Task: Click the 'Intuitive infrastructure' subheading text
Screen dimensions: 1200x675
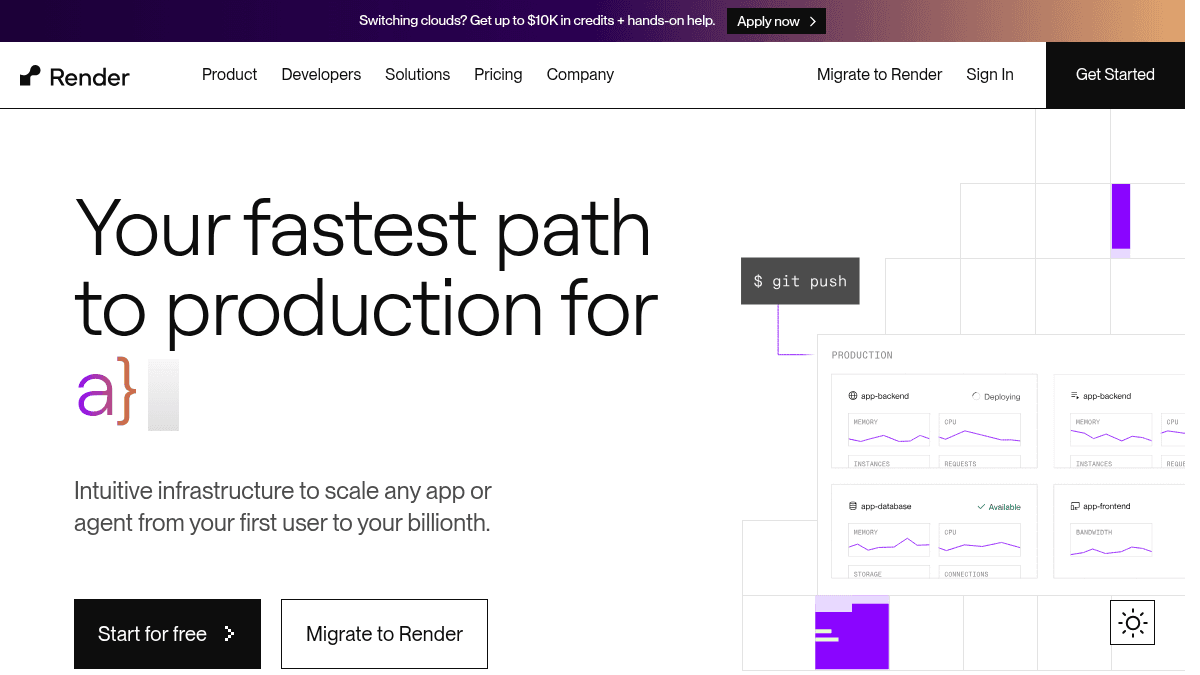Action: (283, 507)
